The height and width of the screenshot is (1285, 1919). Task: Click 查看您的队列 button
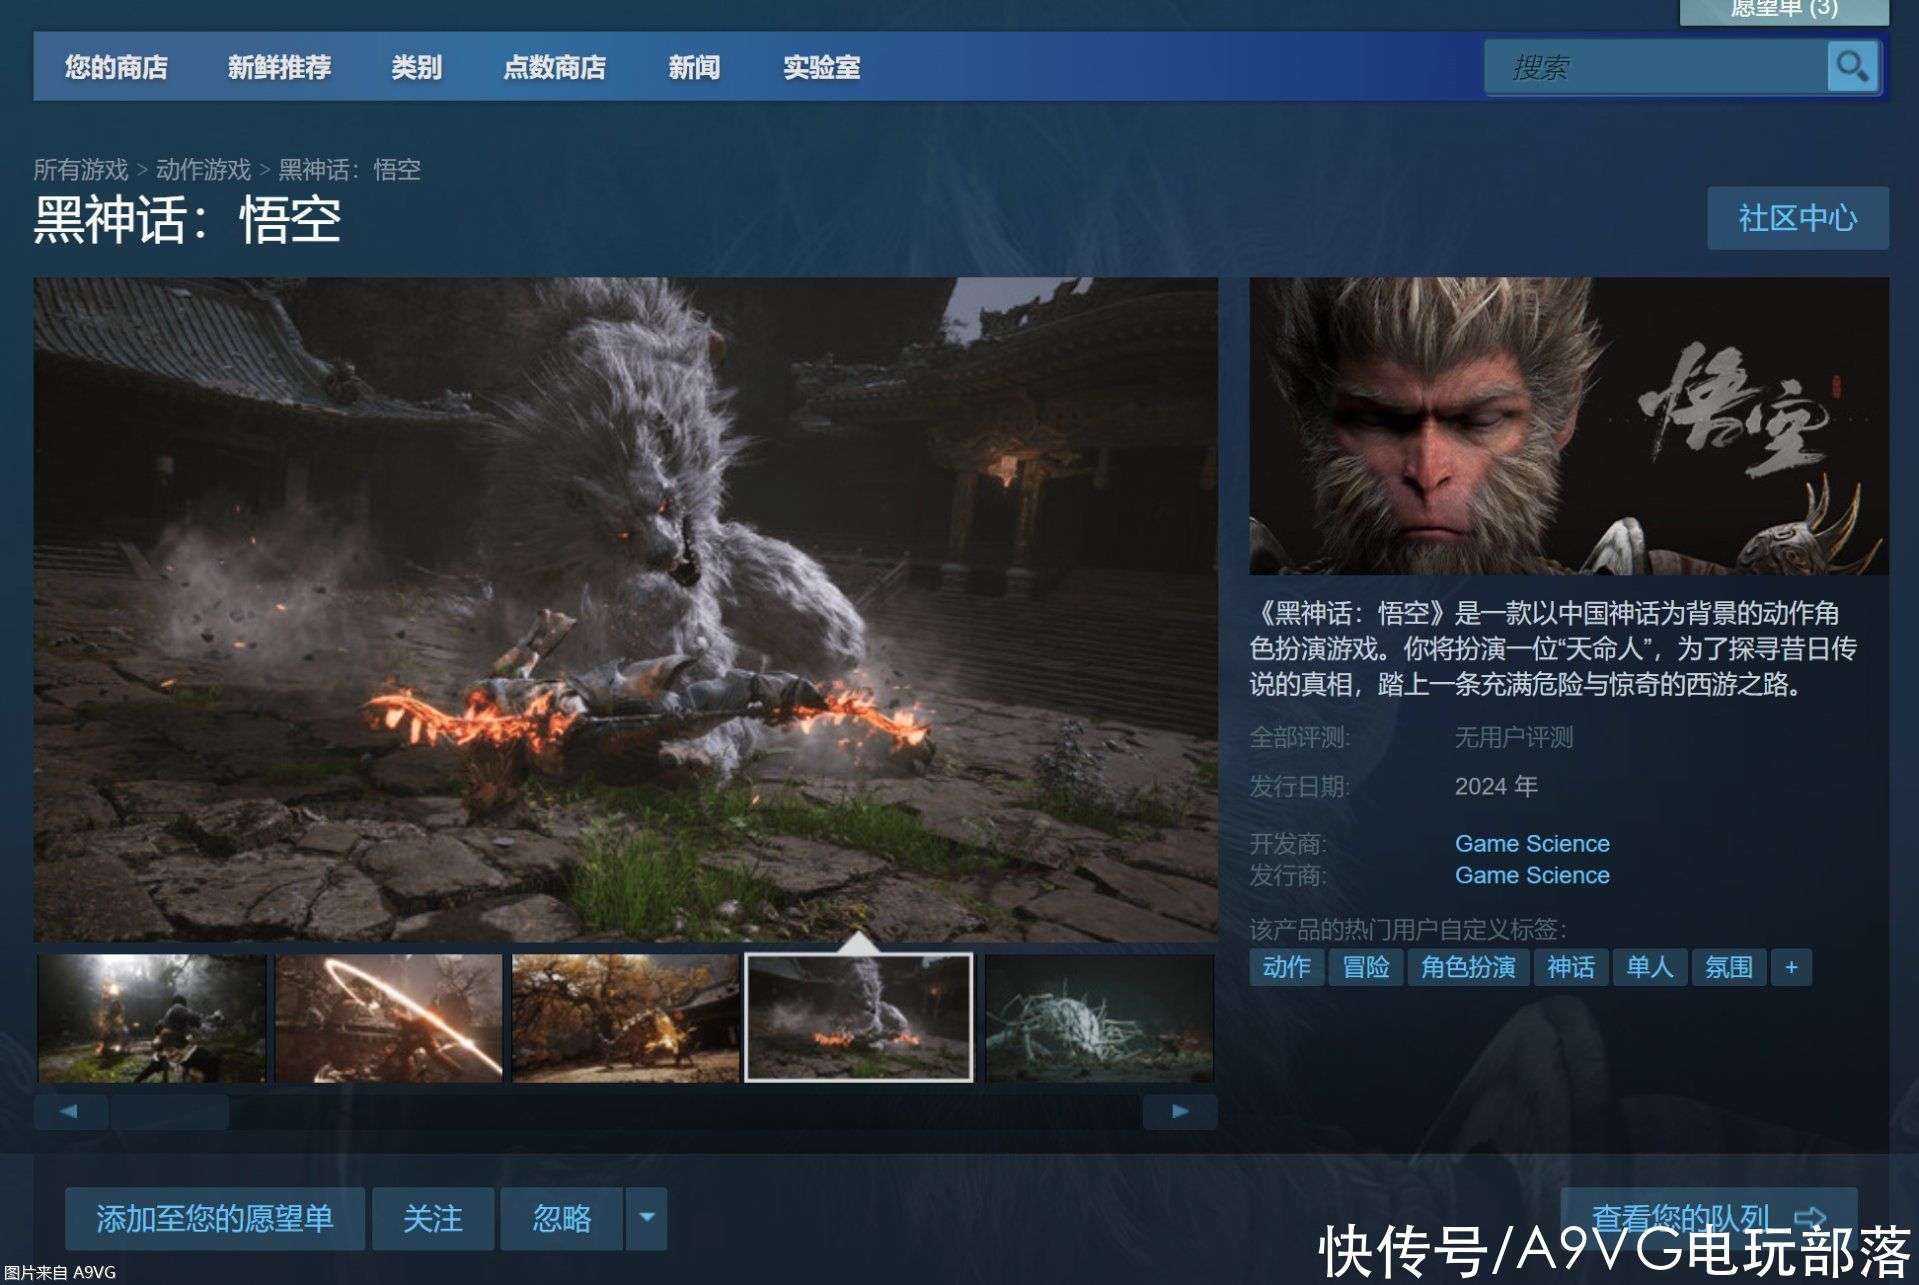1708,1218
